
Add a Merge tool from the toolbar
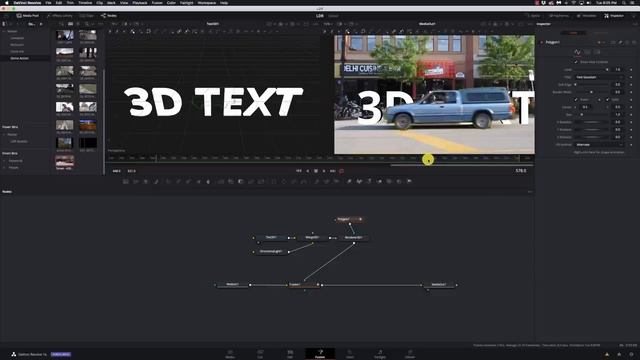pyautogui.click(x=220, y=181)
